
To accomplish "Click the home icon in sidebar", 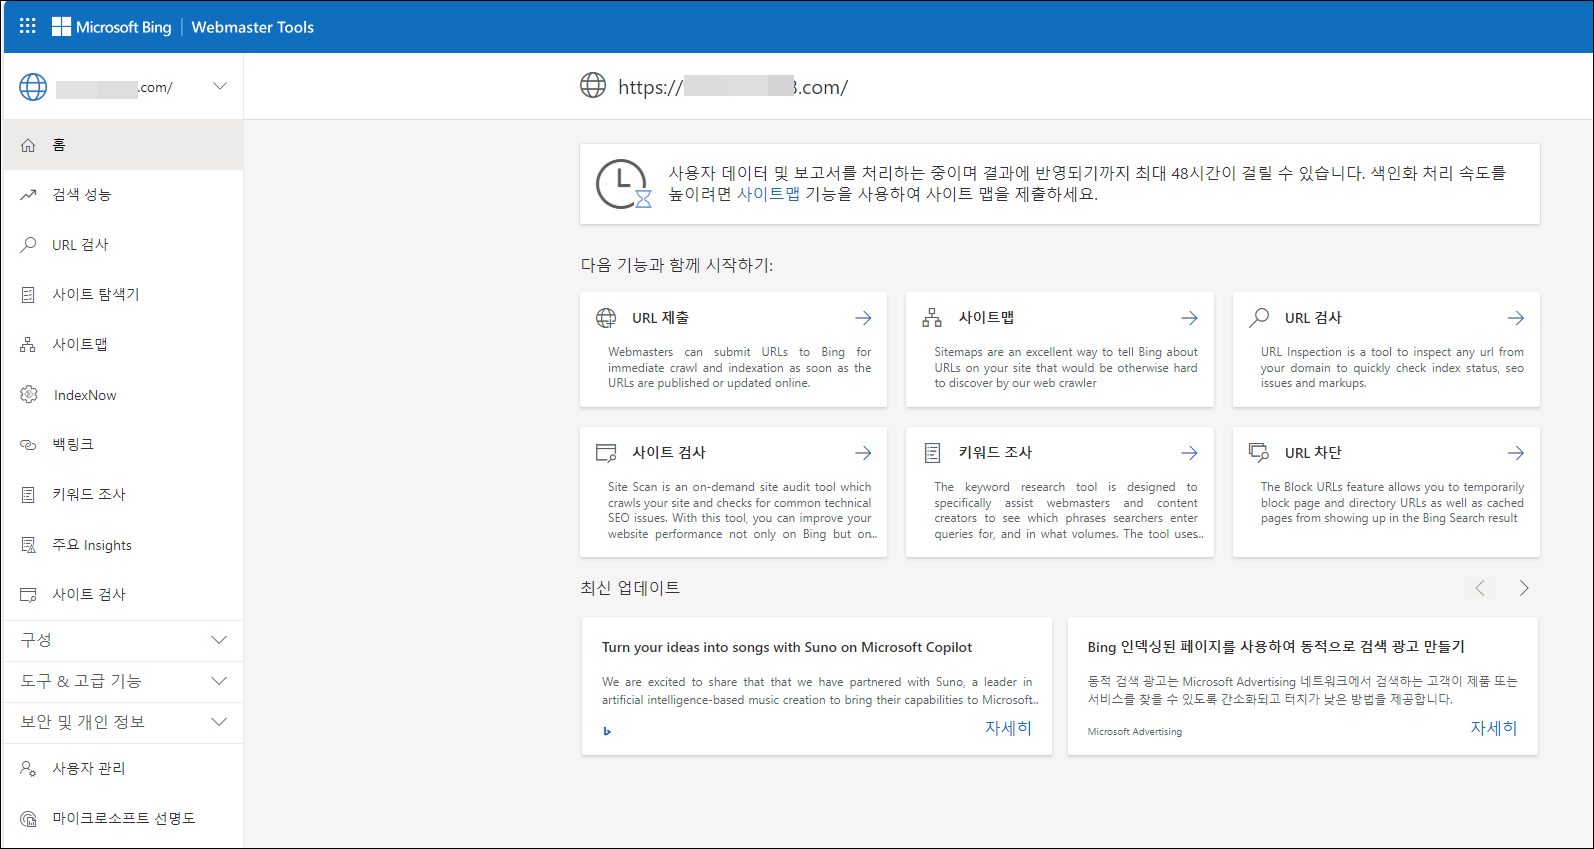I will [28, 145].
